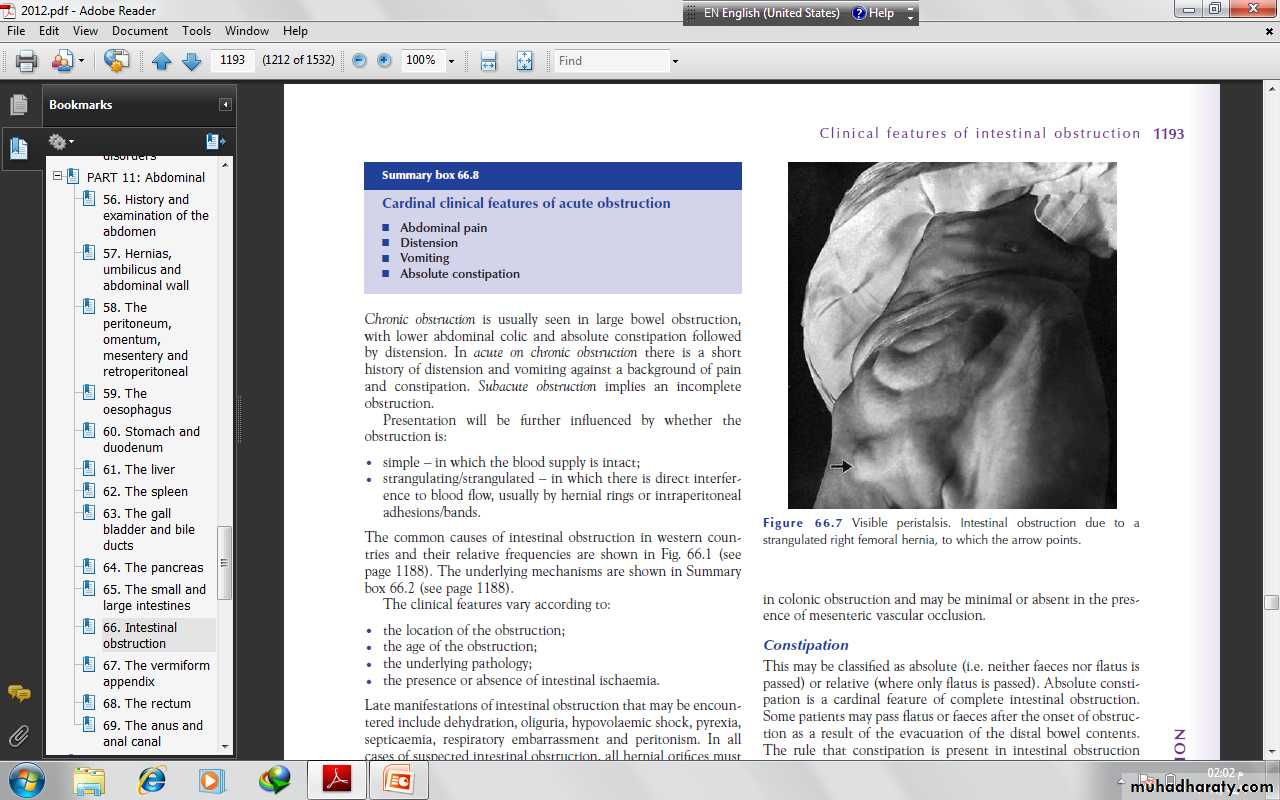Open the Comments panel icon
The height and width of the screenshot is (800, 1280).
click(18, 693)
